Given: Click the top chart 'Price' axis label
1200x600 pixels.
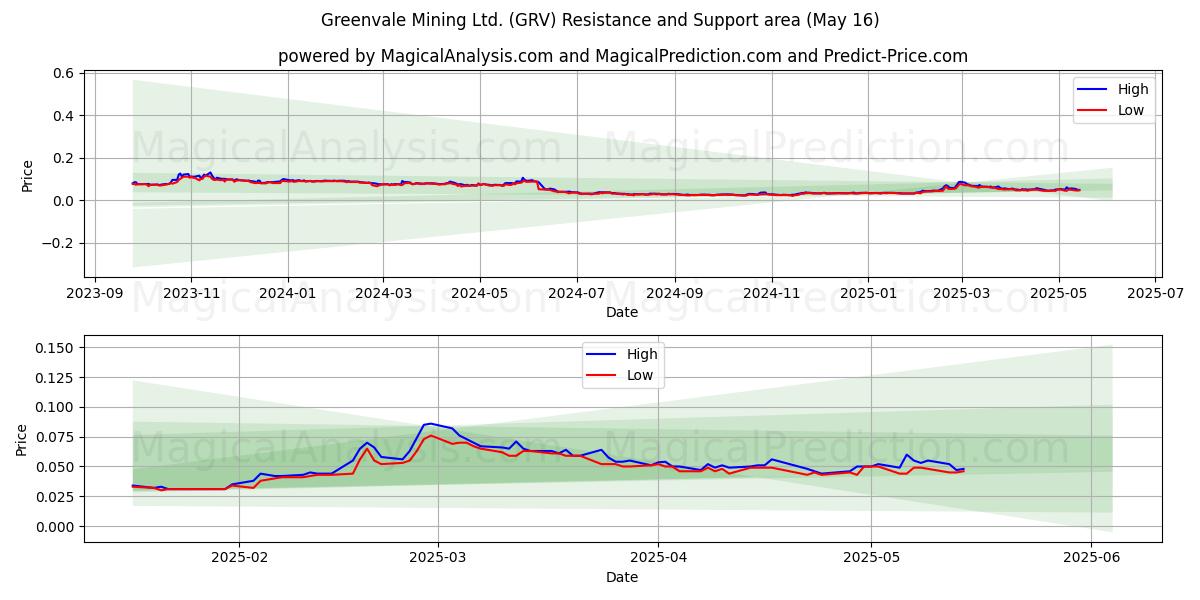Looking at the screenshot, I should (27, 176).
